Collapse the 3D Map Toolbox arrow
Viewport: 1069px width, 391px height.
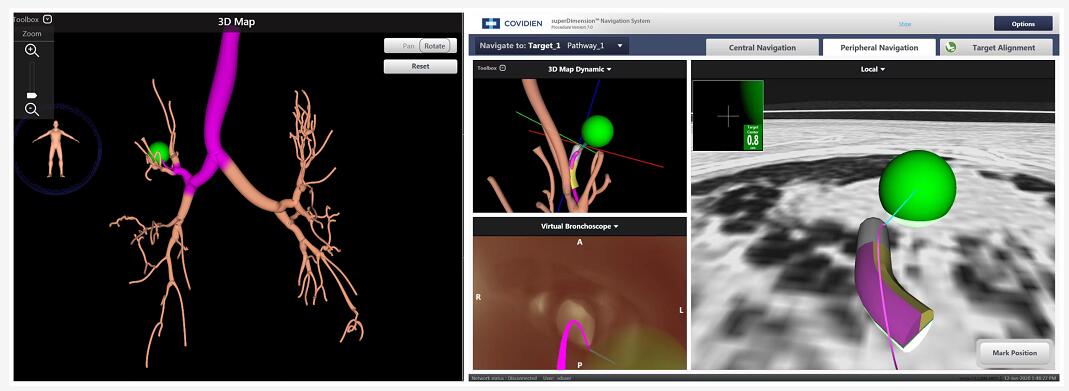tap(47, 19)
